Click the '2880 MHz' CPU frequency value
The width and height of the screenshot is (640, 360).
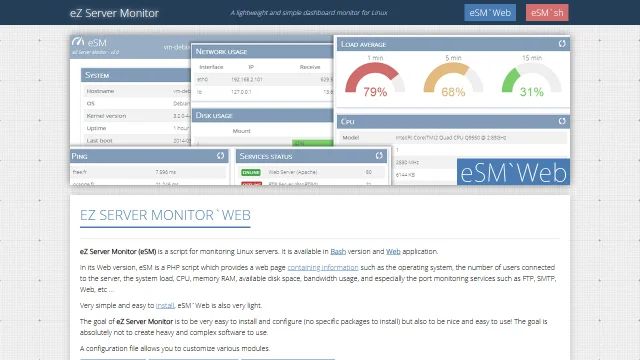tap(407, 162)
